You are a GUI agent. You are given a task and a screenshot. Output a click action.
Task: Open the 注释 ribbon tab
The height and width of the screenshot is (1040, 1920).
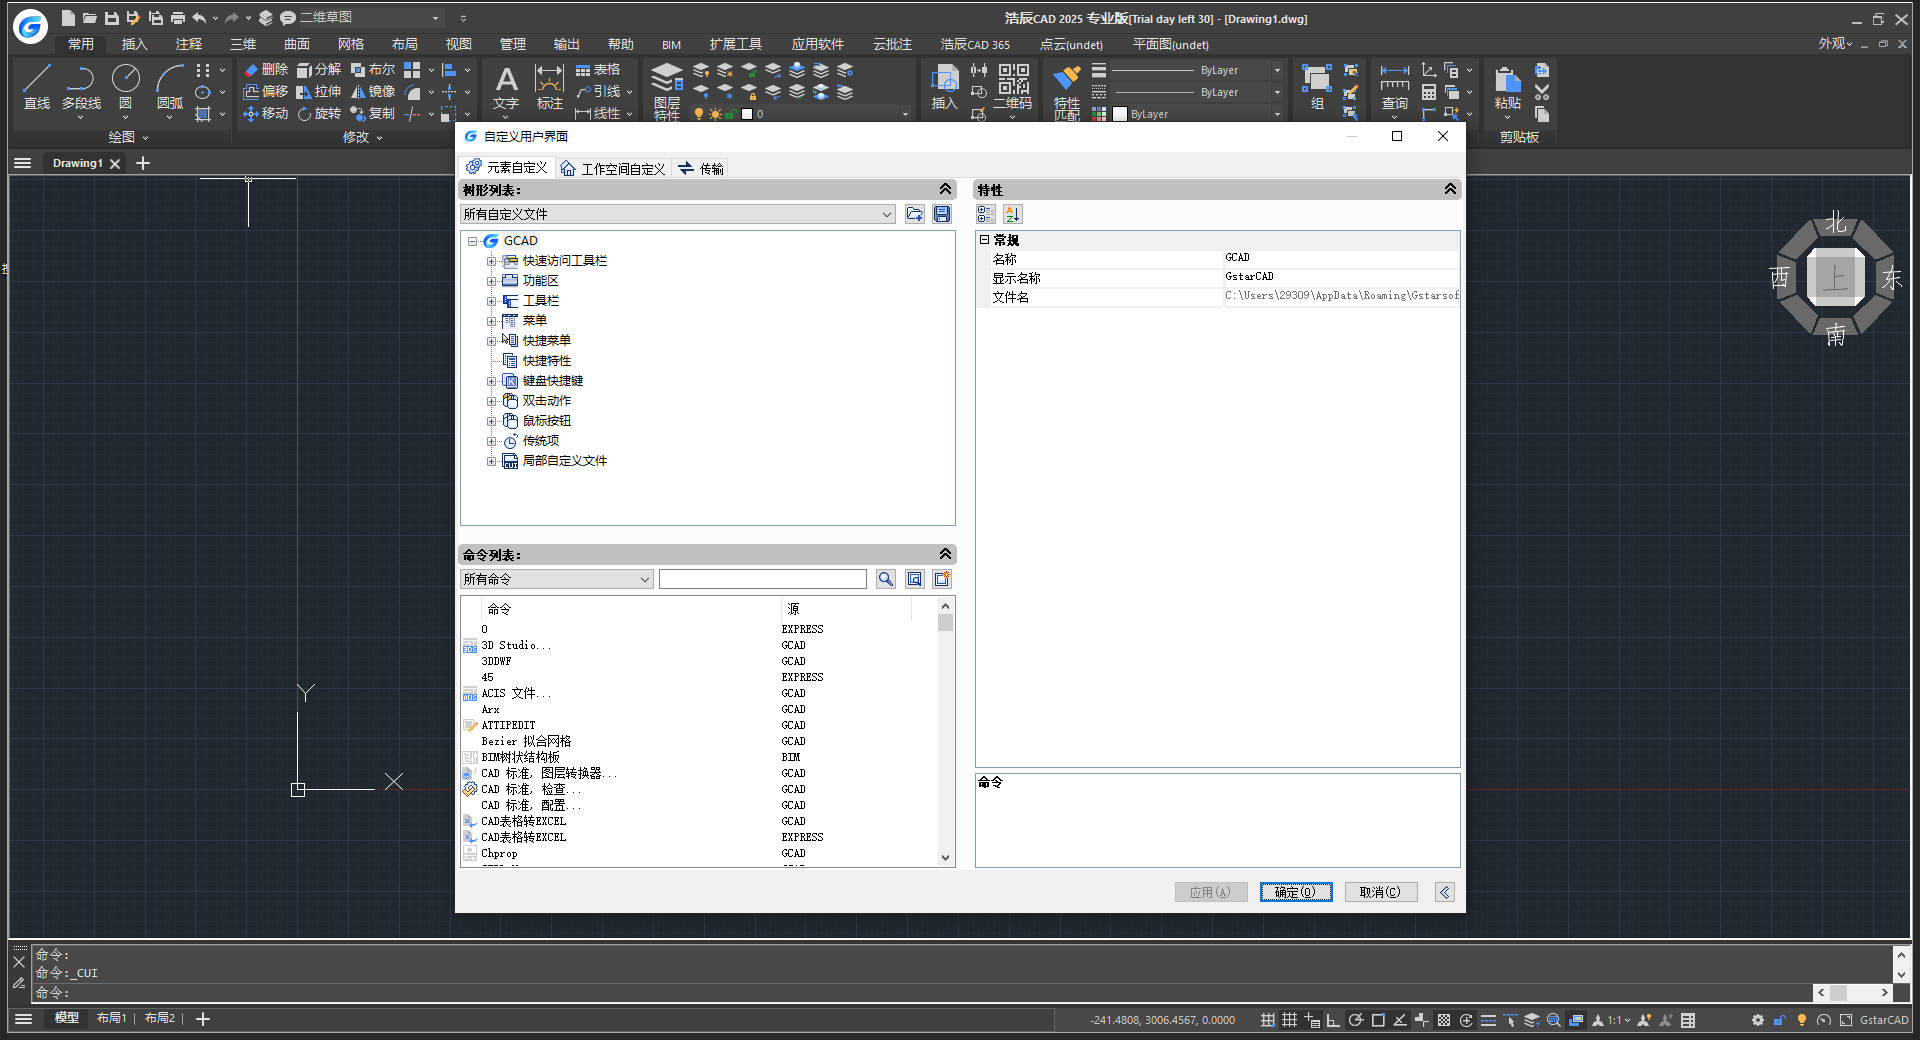[x=188, y=44]
